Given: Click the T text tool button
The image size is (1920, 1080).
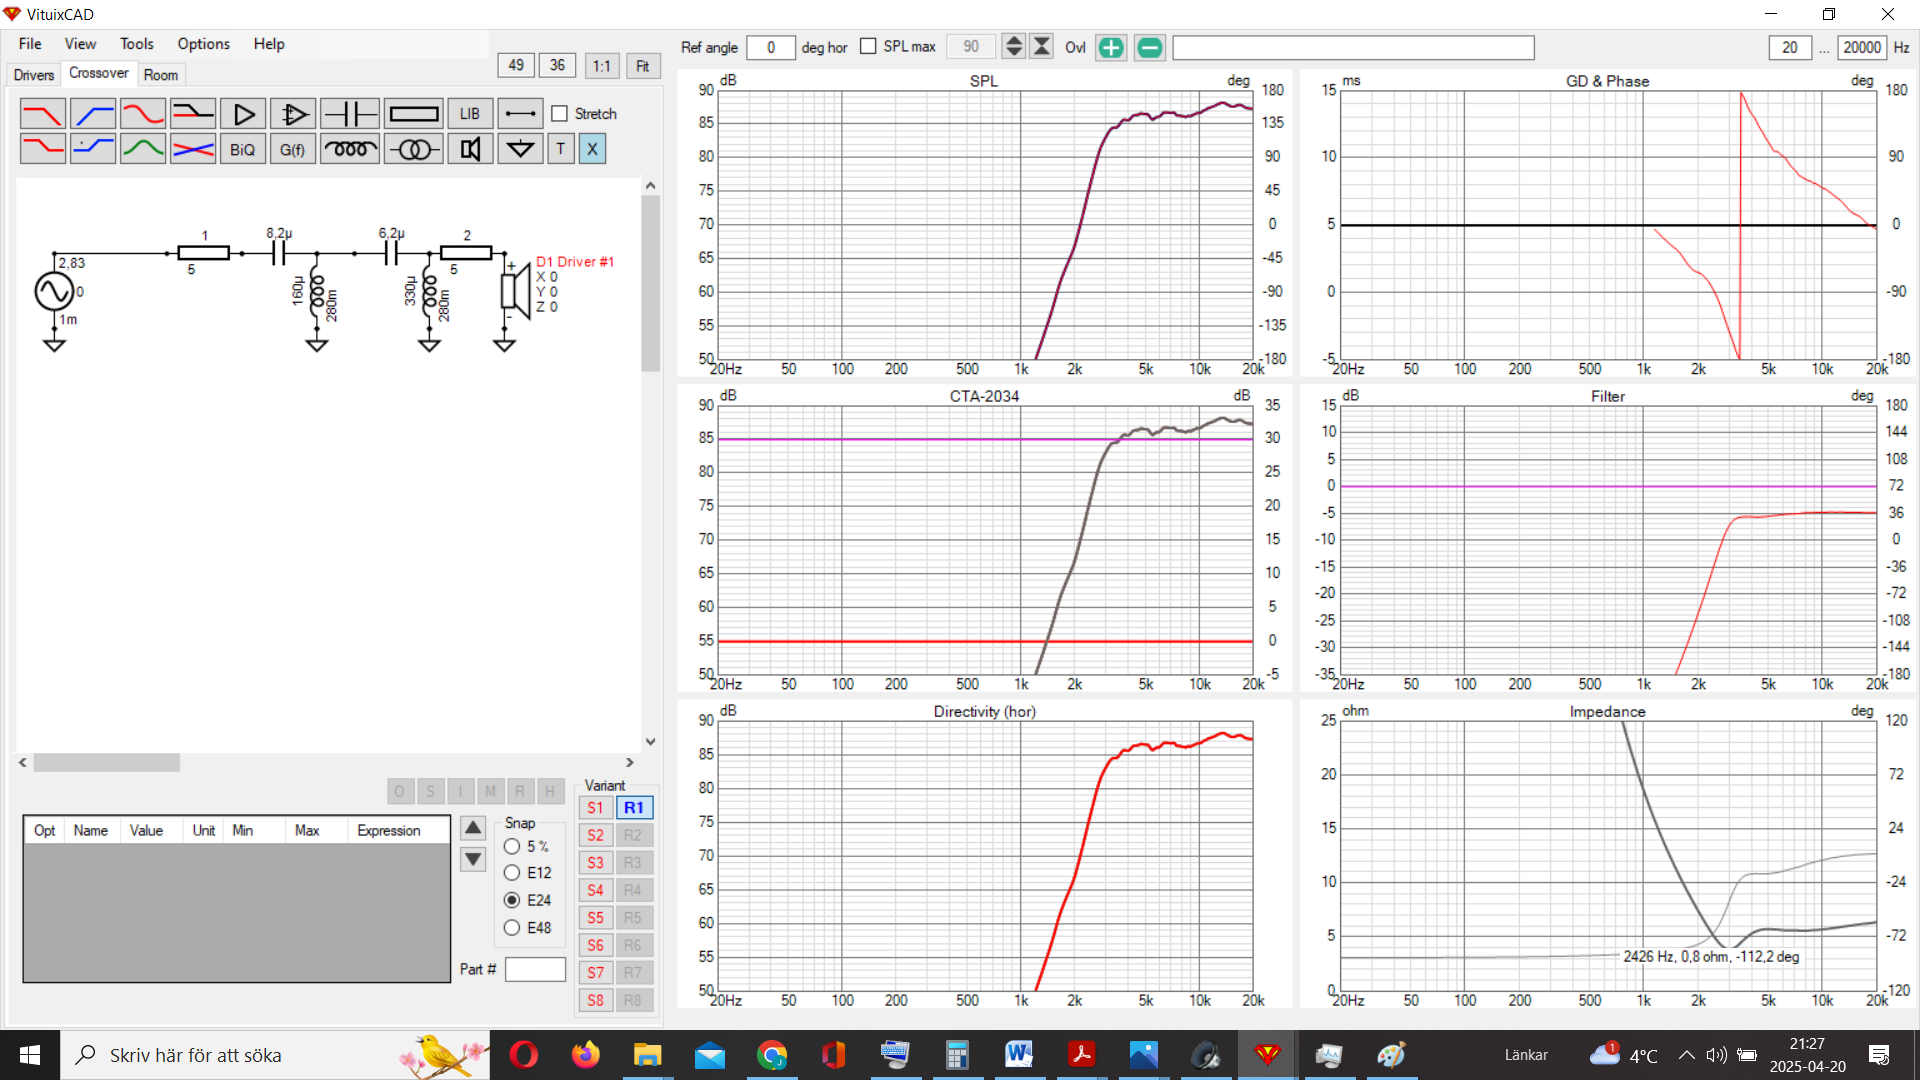Looking at the screenshot, I should 561,149.
